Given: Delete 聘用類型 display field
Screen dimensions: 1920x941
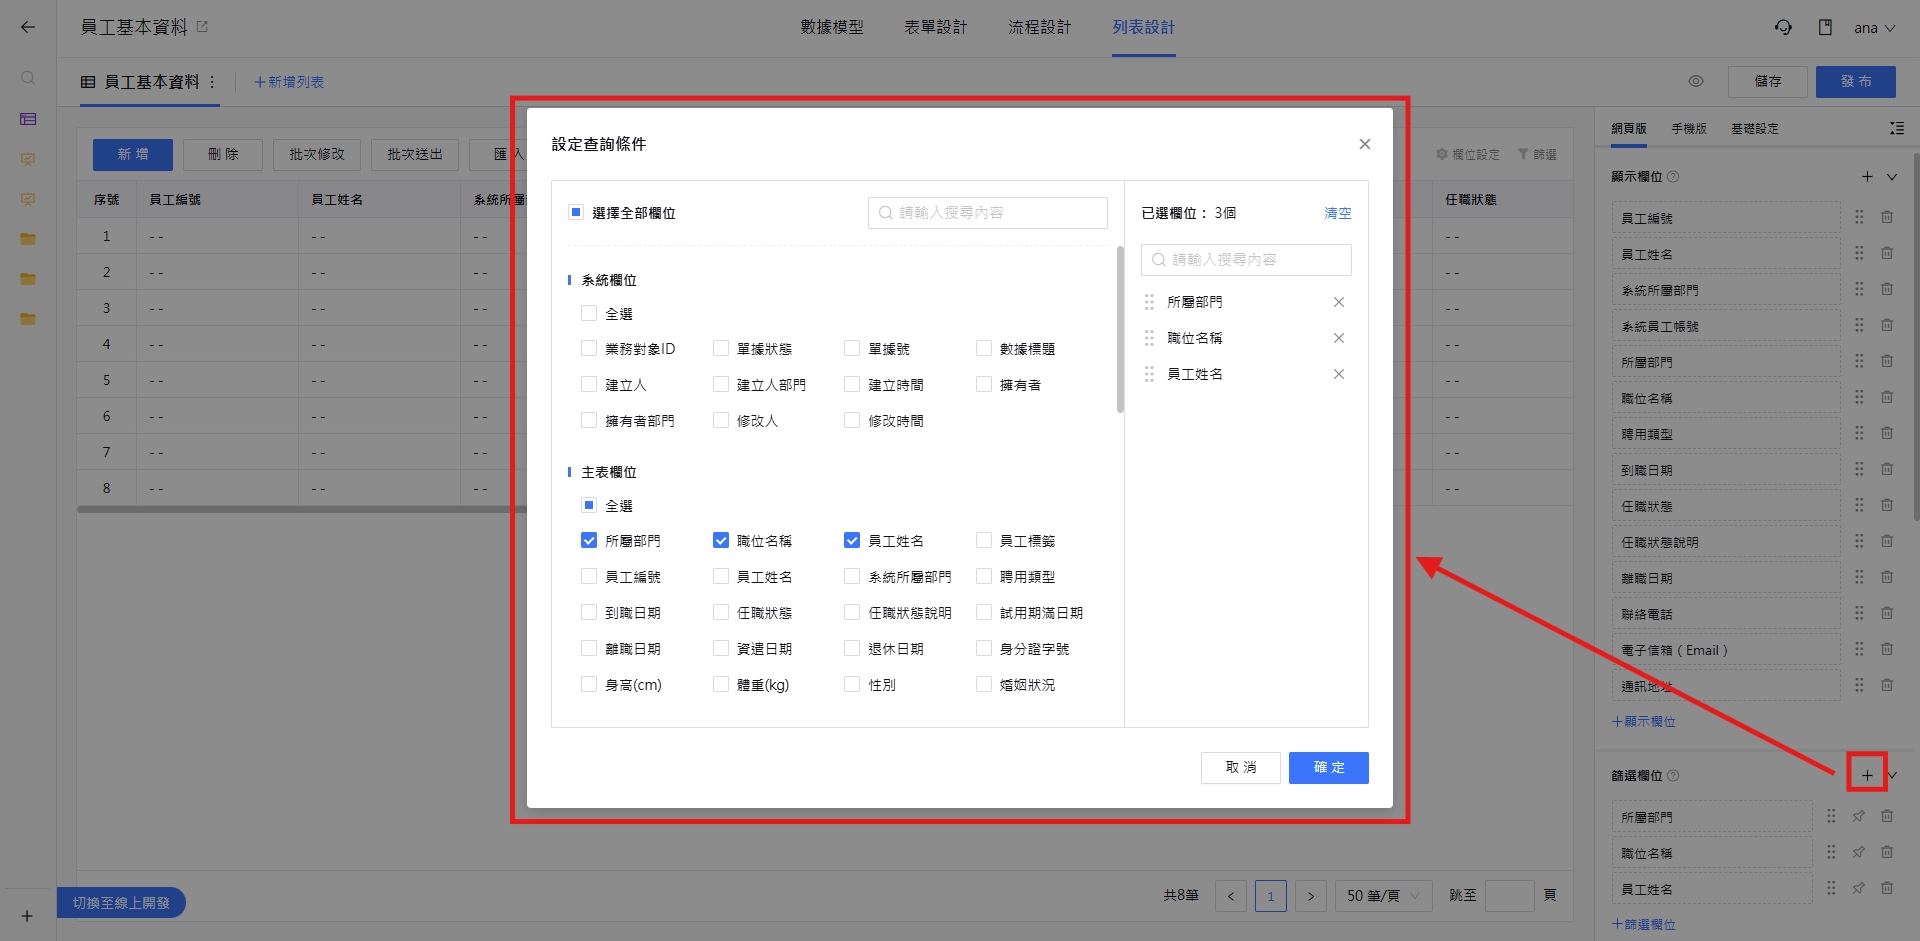Looking at the screenshot, I should (x=1887, y=433).
